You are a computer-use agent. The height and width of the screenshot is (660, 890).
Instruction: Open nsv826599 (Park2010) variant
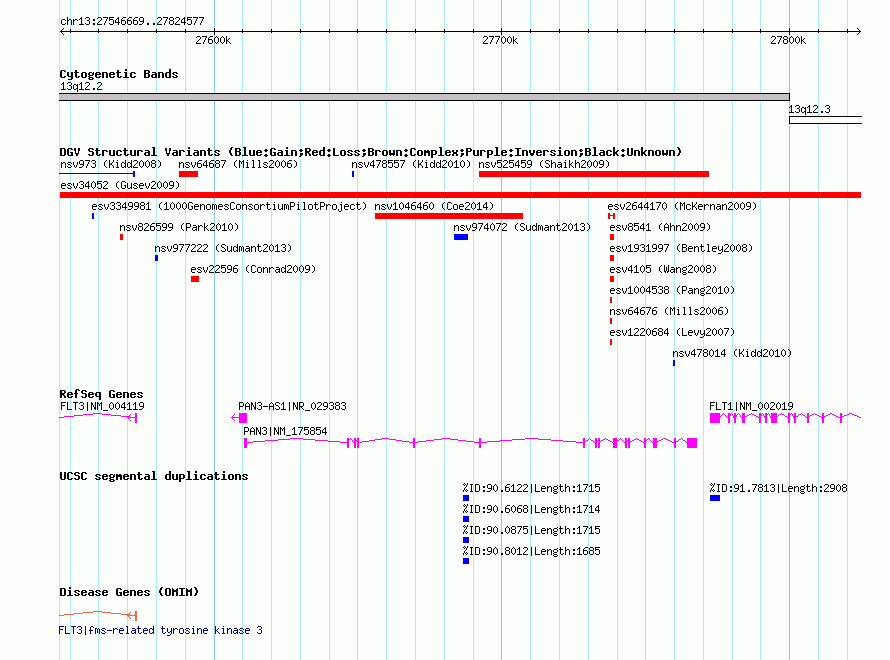tap(179, 227)
